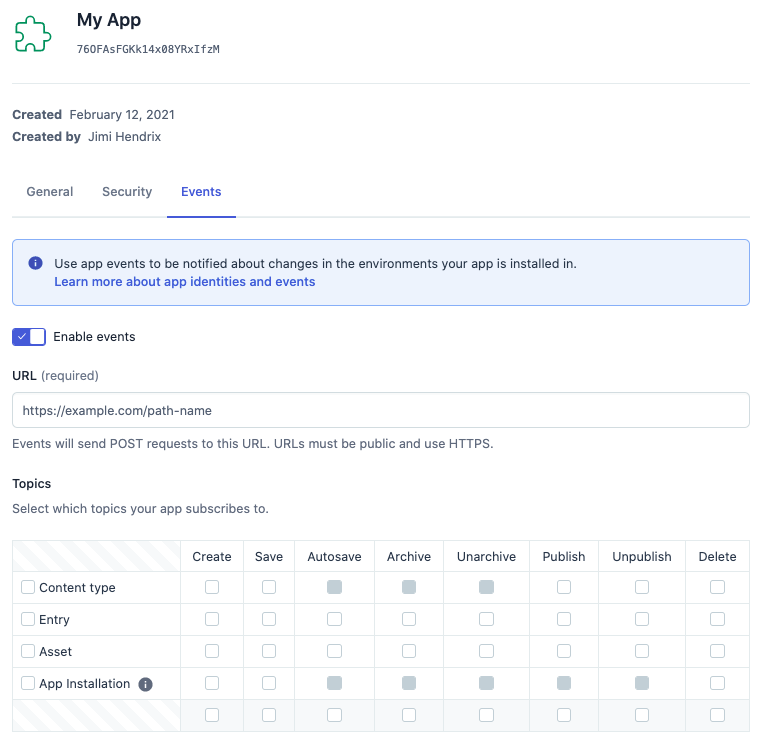Click the URL input field
766x749 pixels.
pos(381,410)
